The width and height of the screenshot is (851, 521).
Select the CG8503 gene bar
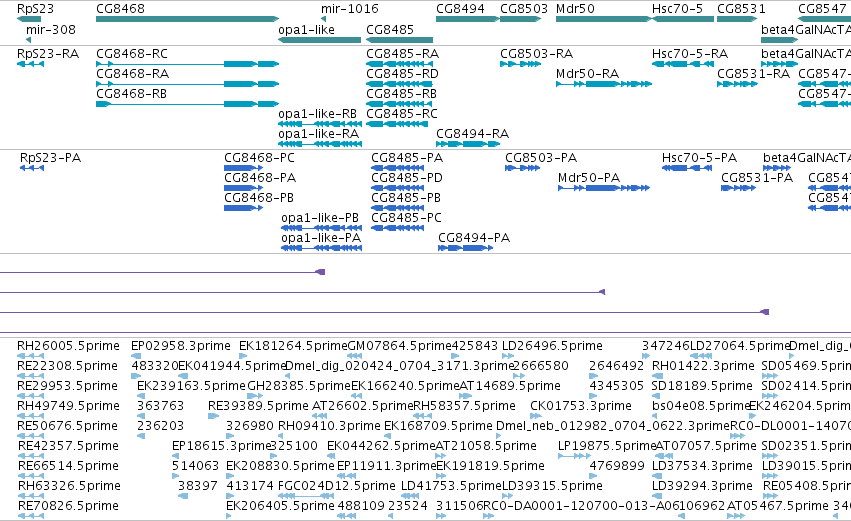[x=520, y=19]
